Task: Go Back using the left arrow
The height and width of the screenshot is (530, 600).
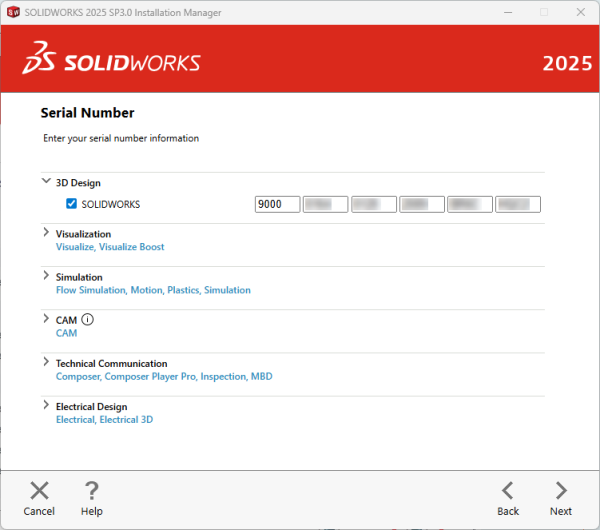Action: pyautogui.click(x=508, y=491)
